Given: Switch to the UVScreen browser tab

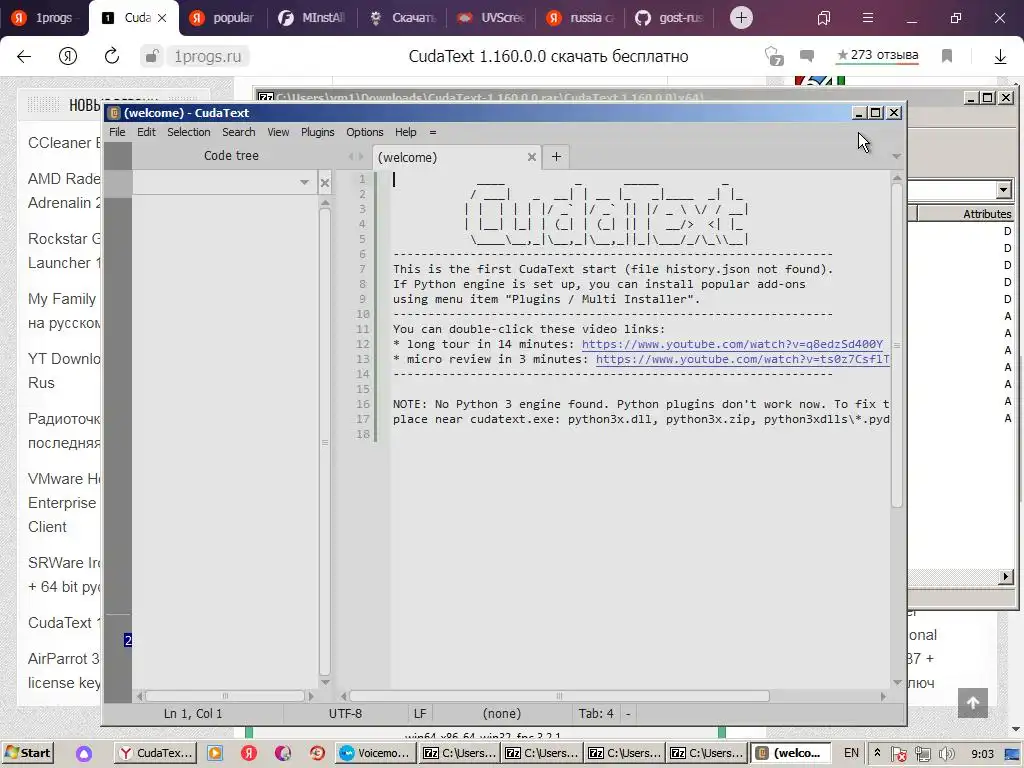Looking at the screenshot, I should (x=491, y=18).
